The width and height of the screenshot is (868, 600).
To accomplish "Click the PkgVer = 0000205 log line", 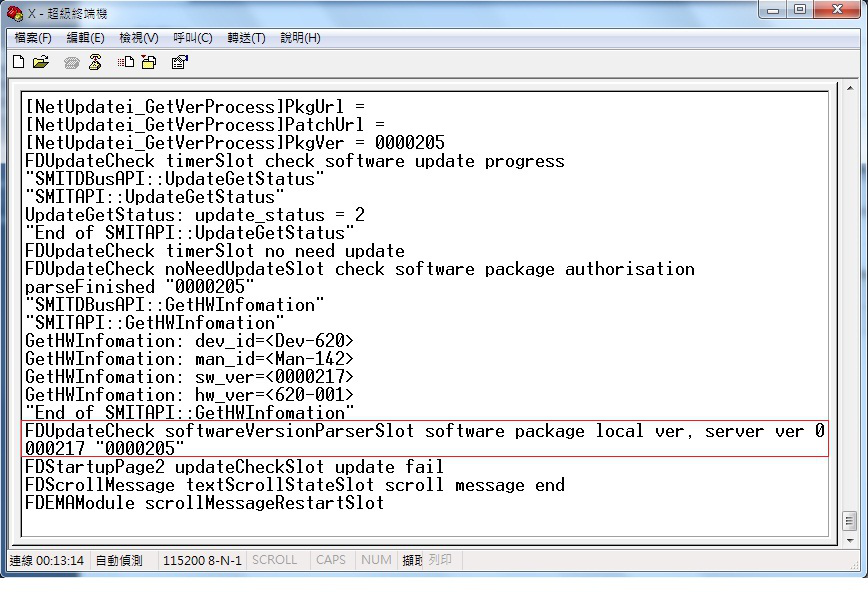I will [x=235, y=143].
